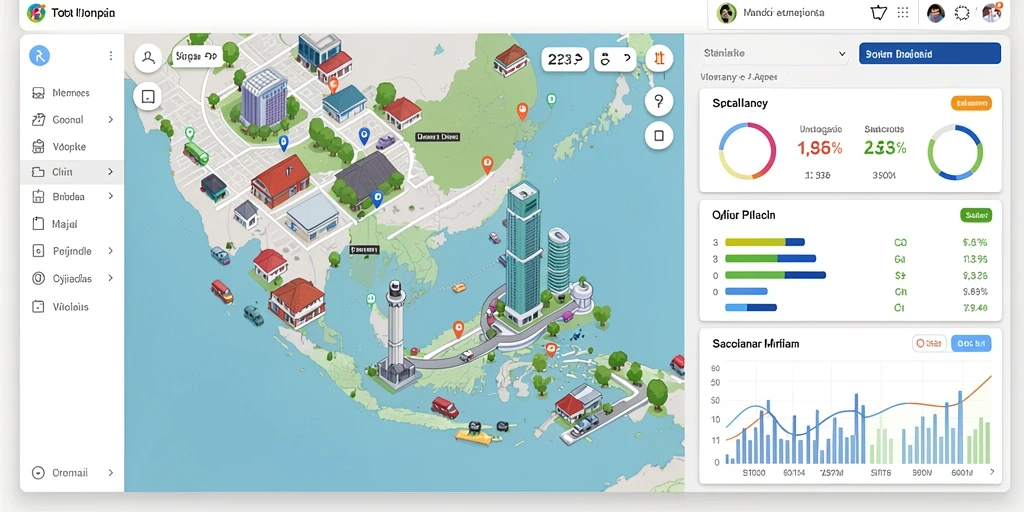Click the bottom light-blue progress bar

[x=751, y=308]
